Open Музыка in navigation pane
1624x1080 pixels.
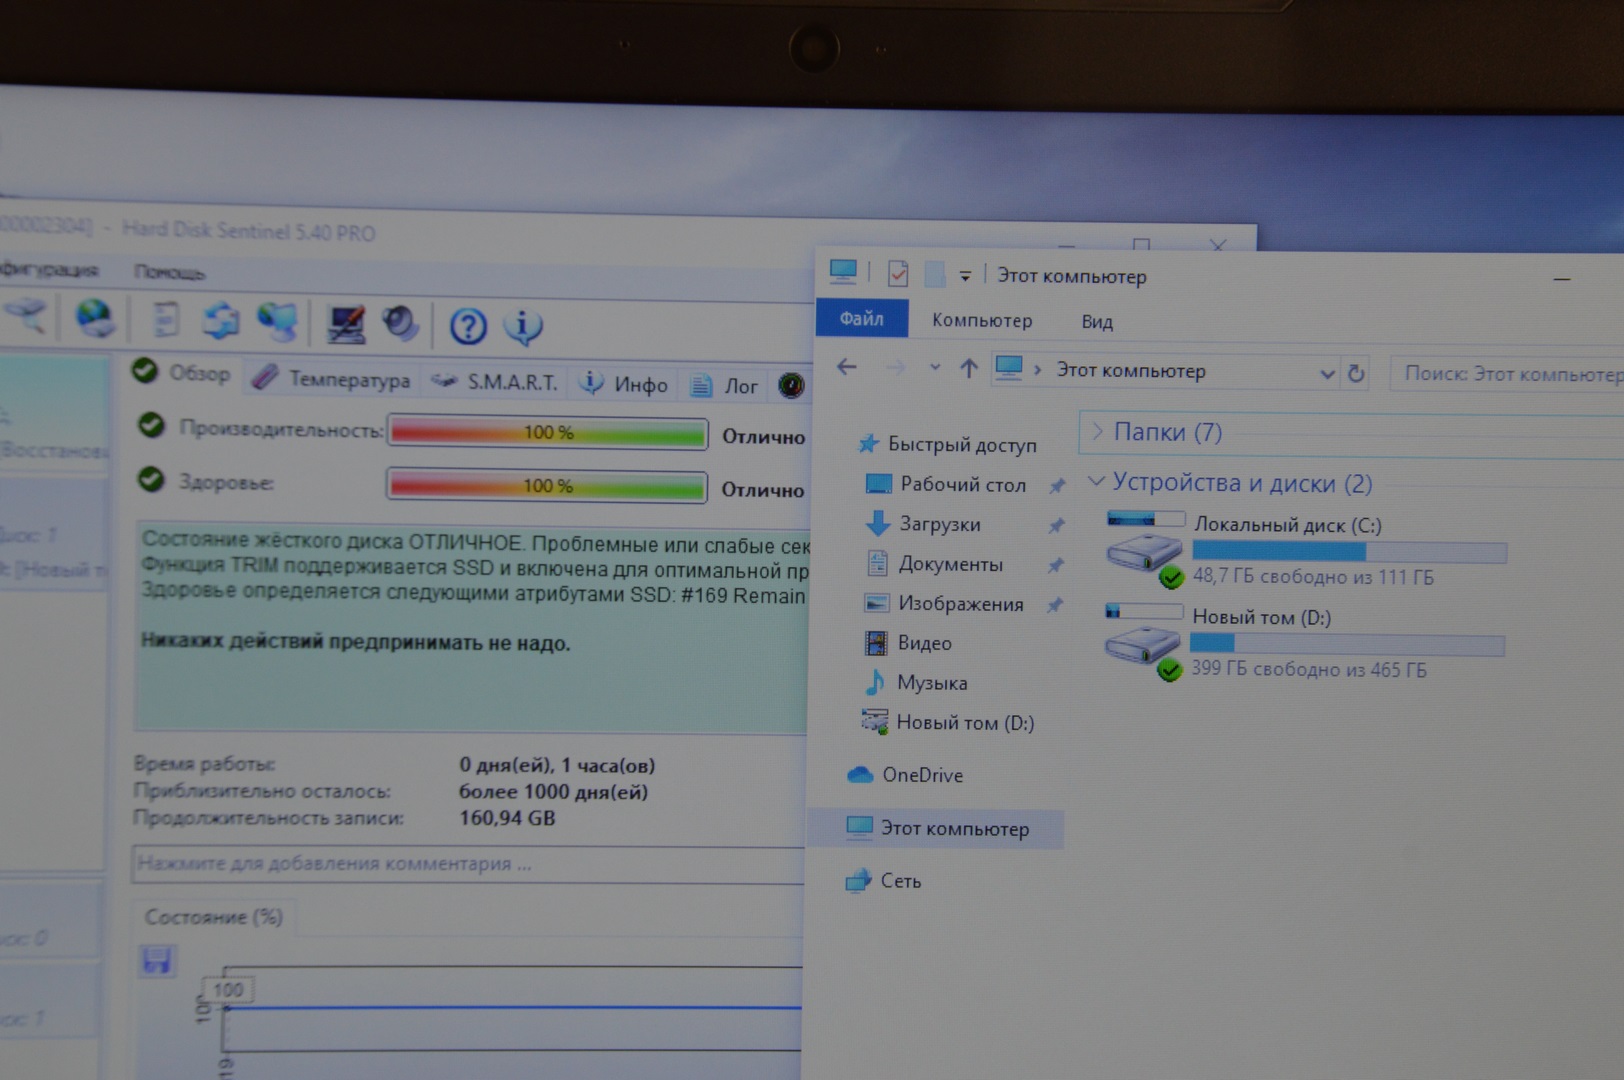[x=915, y=683]
